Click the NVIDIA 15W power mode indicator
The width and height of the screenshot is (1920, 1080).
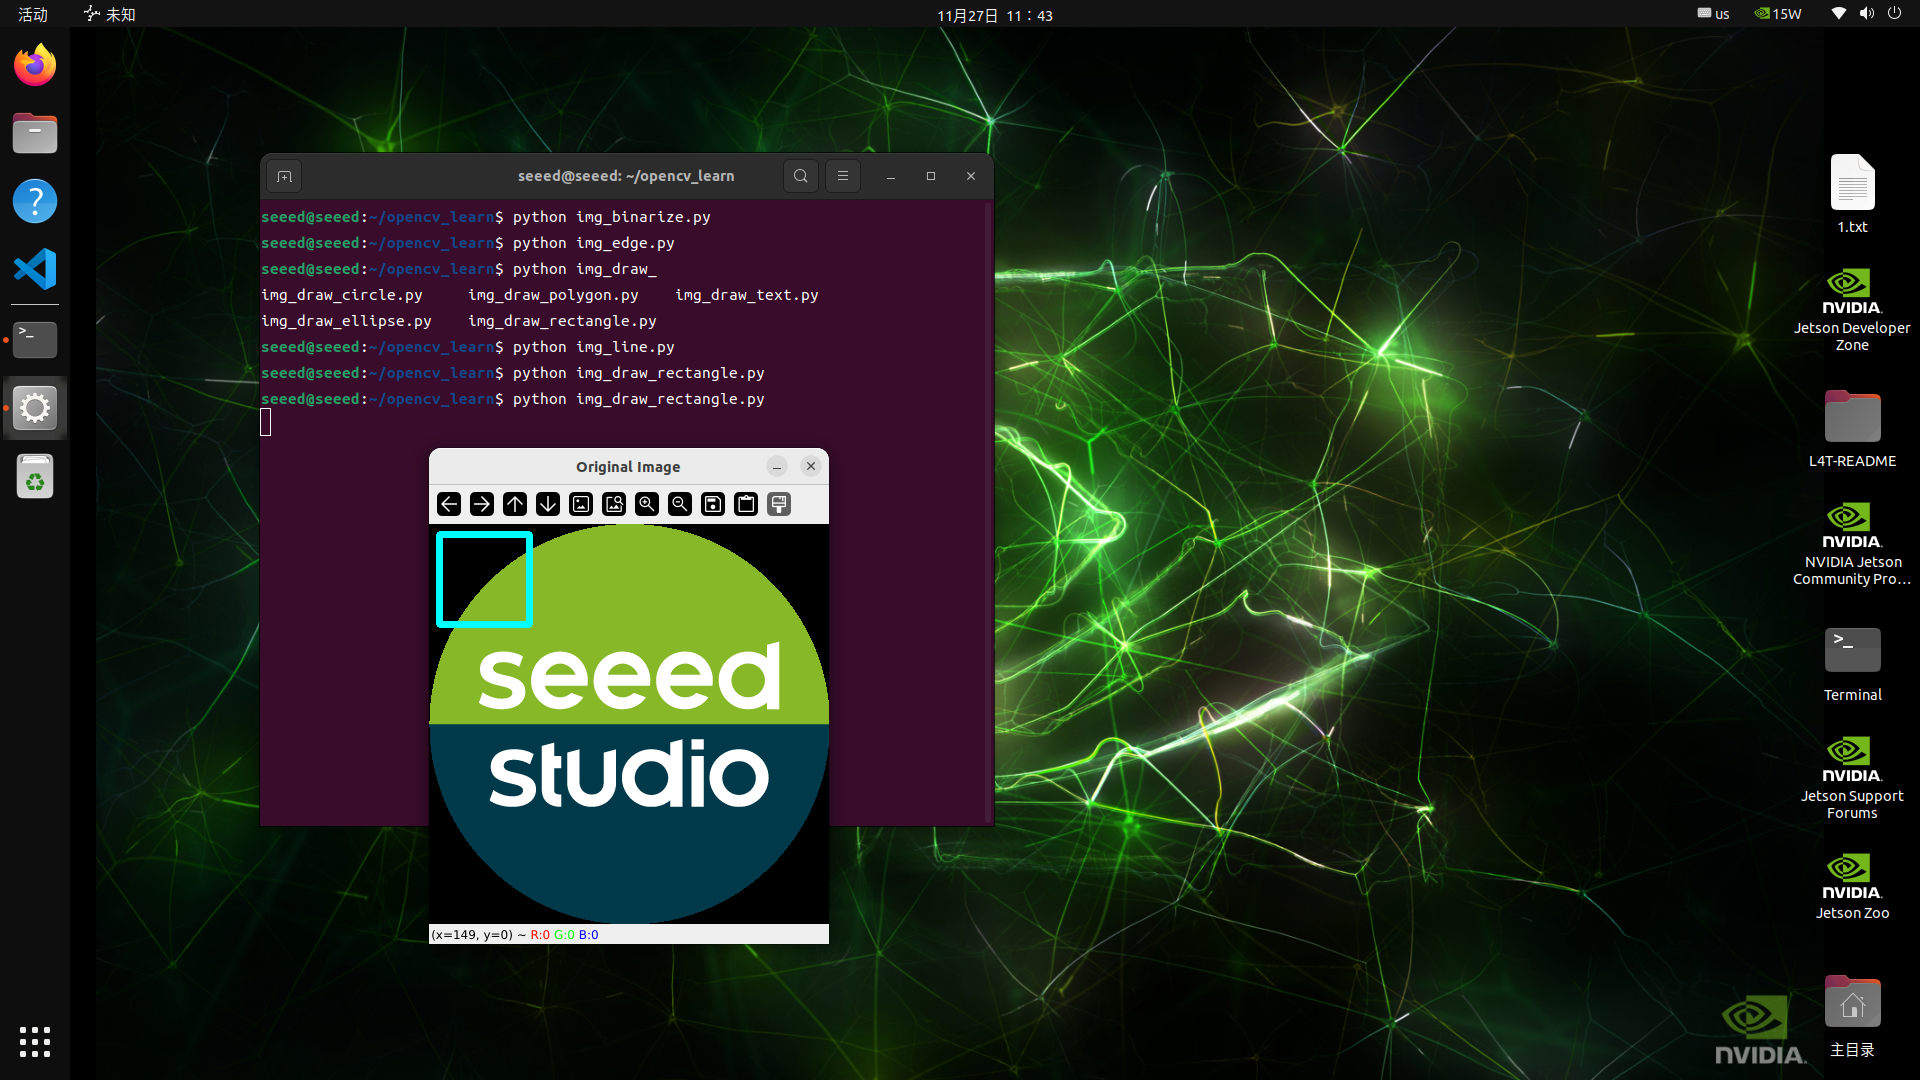pos(1778,14)
